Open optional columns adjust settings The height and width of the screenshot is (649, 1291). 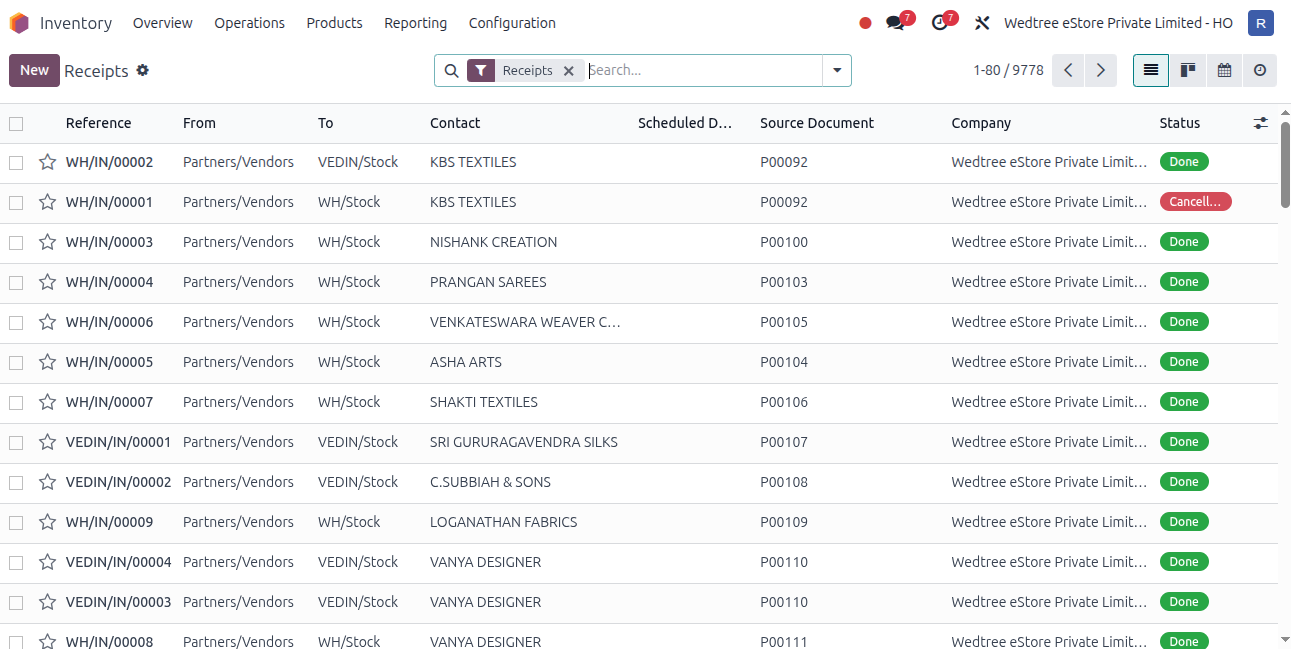[1260, 123]
